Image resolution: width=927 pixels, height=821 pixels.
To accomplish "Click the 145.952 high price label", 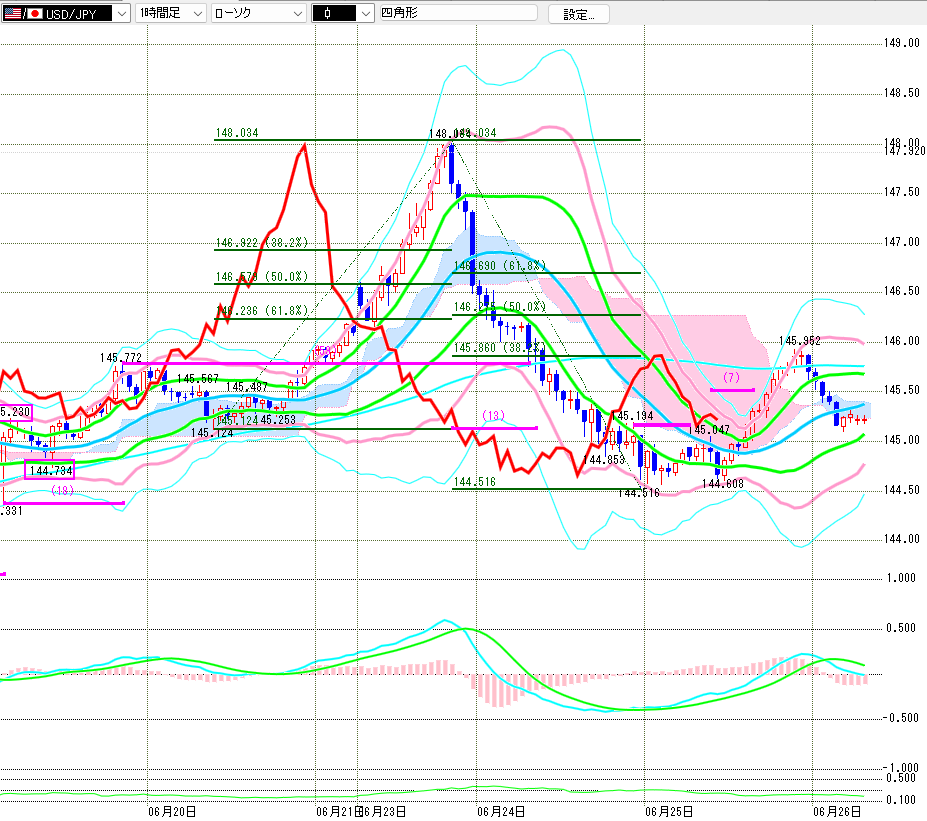I will 800,341.
